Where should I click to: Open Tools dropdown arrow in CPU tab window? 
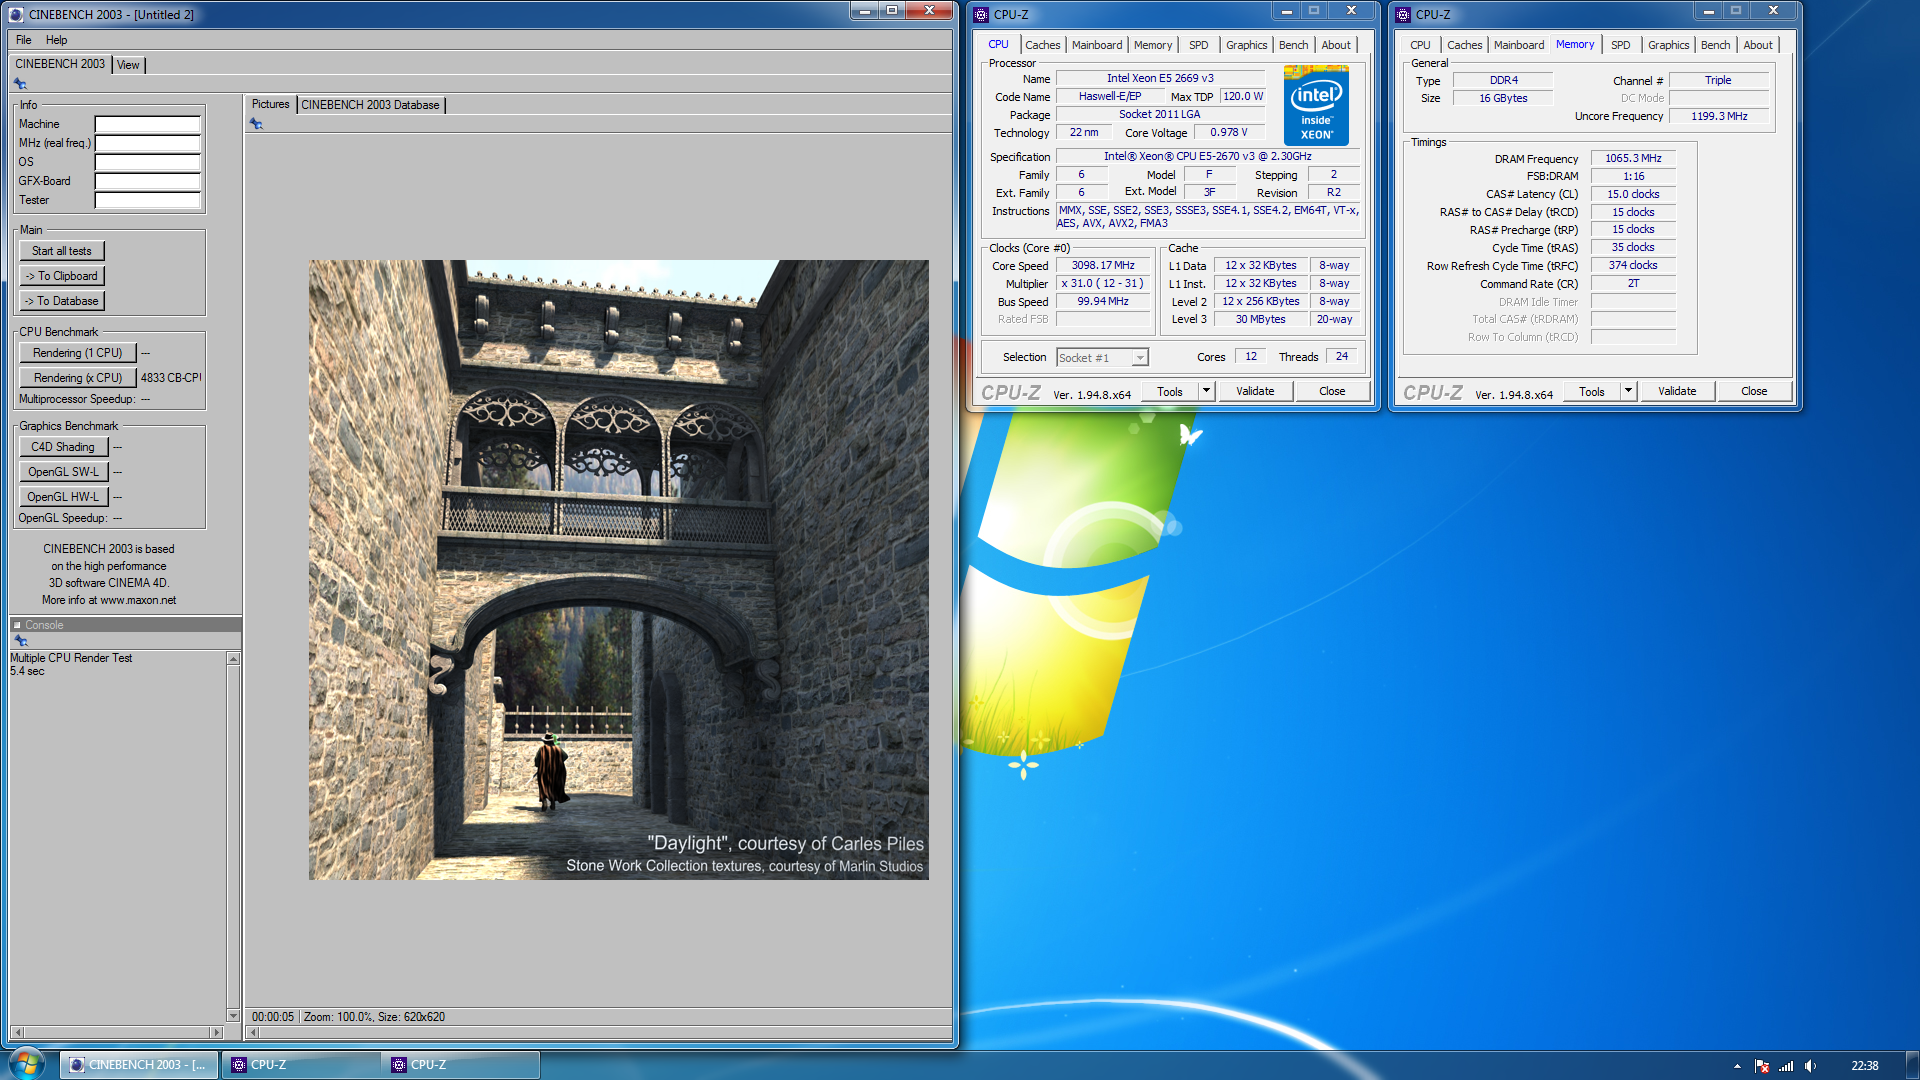(x=1206, y=391)
